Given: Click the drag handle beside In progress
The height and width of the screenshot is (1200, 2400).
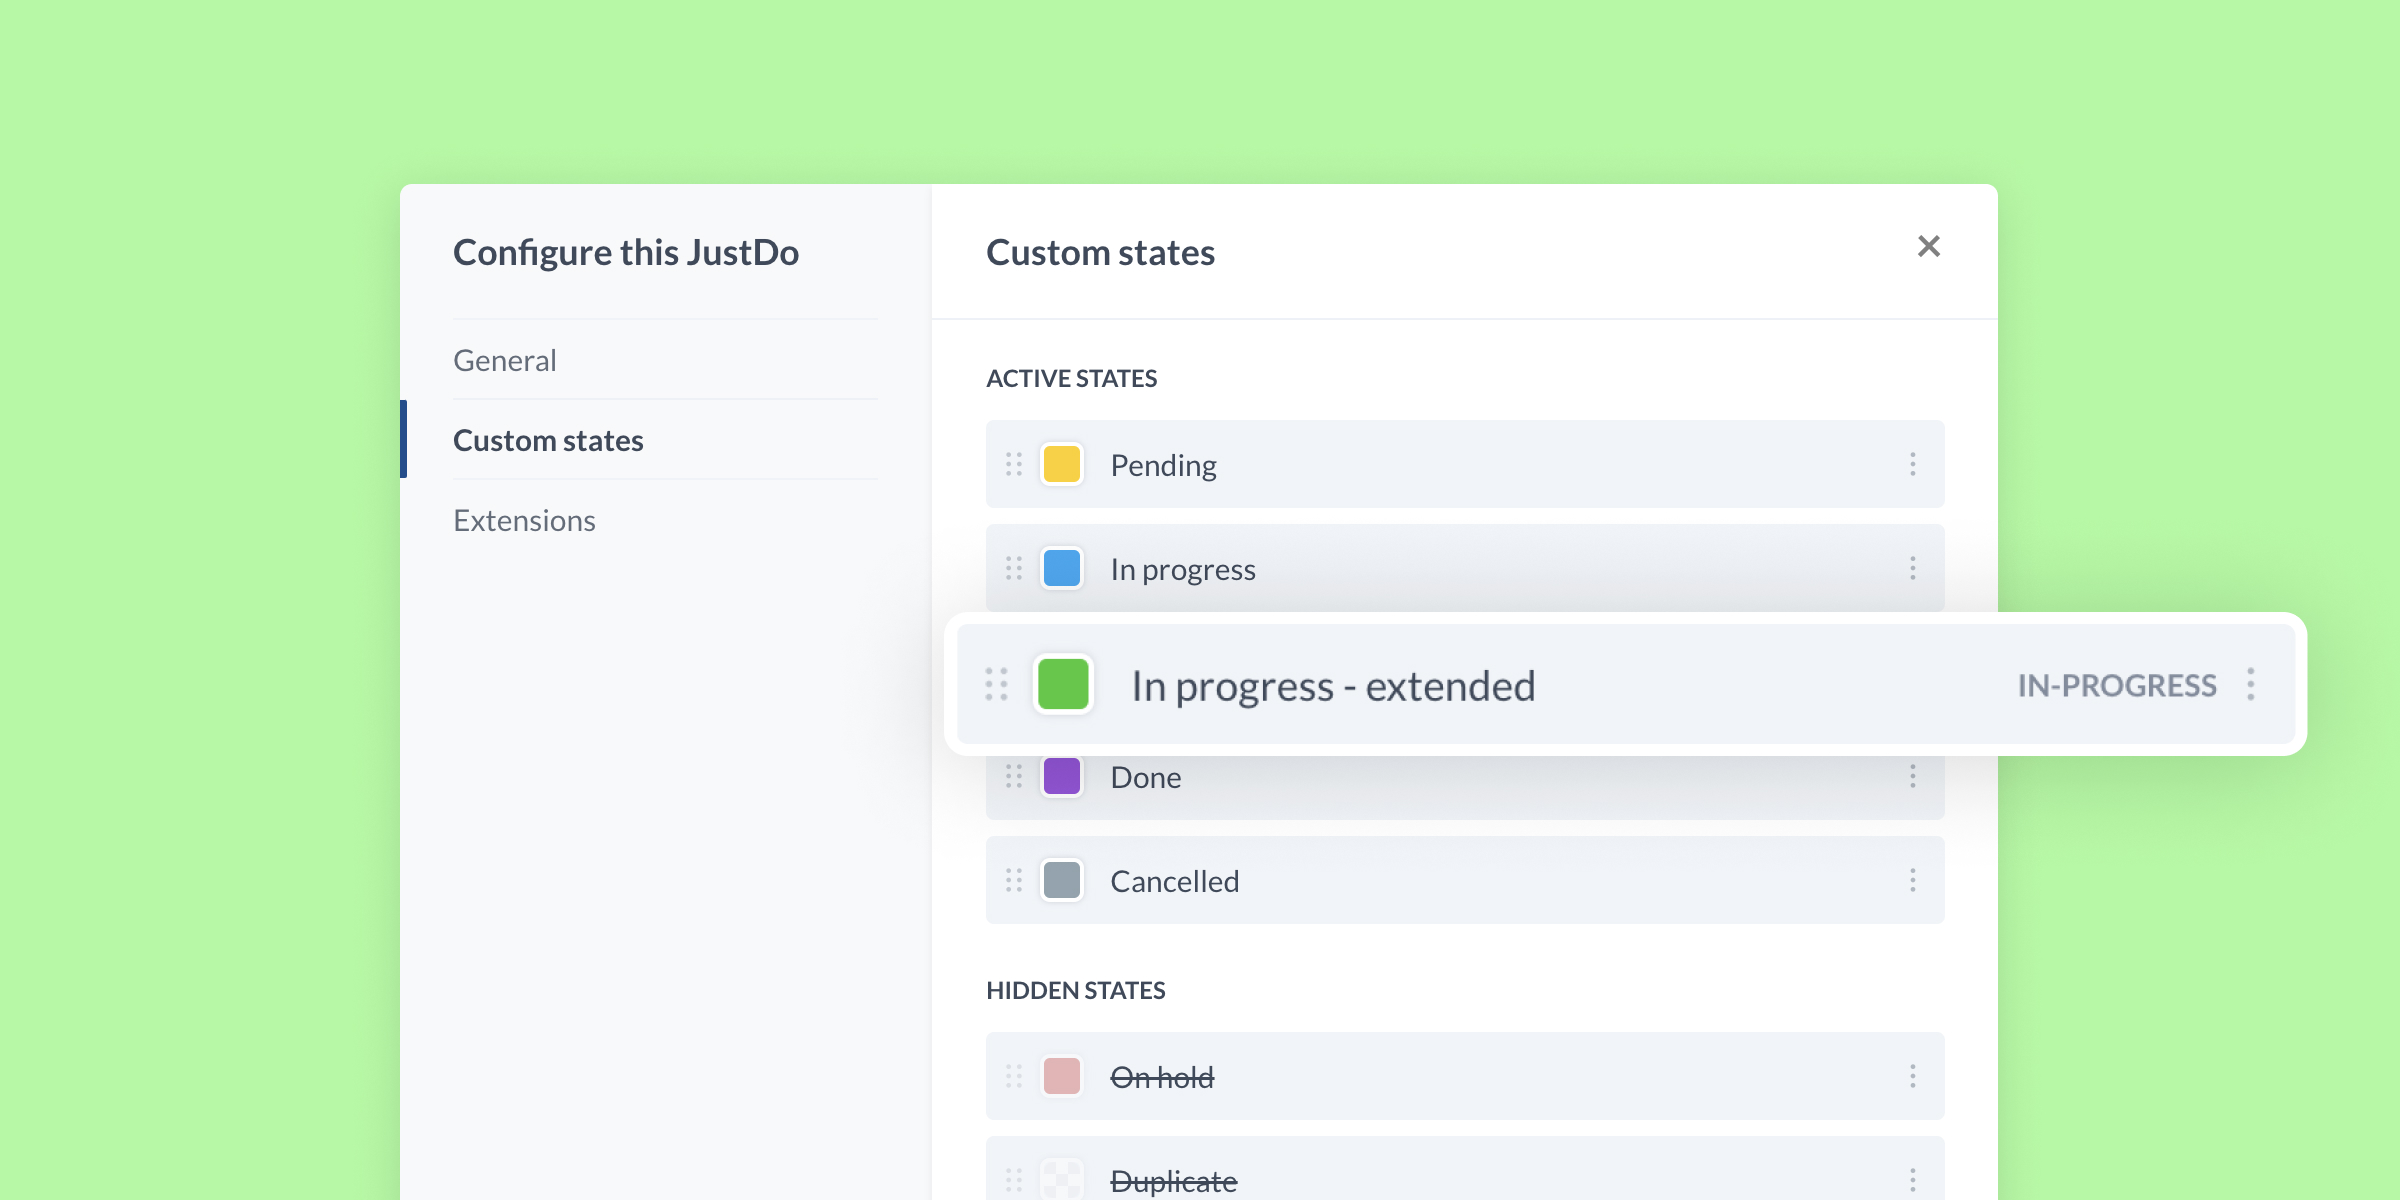Looking at the screenshot, I should (1013, 568).
